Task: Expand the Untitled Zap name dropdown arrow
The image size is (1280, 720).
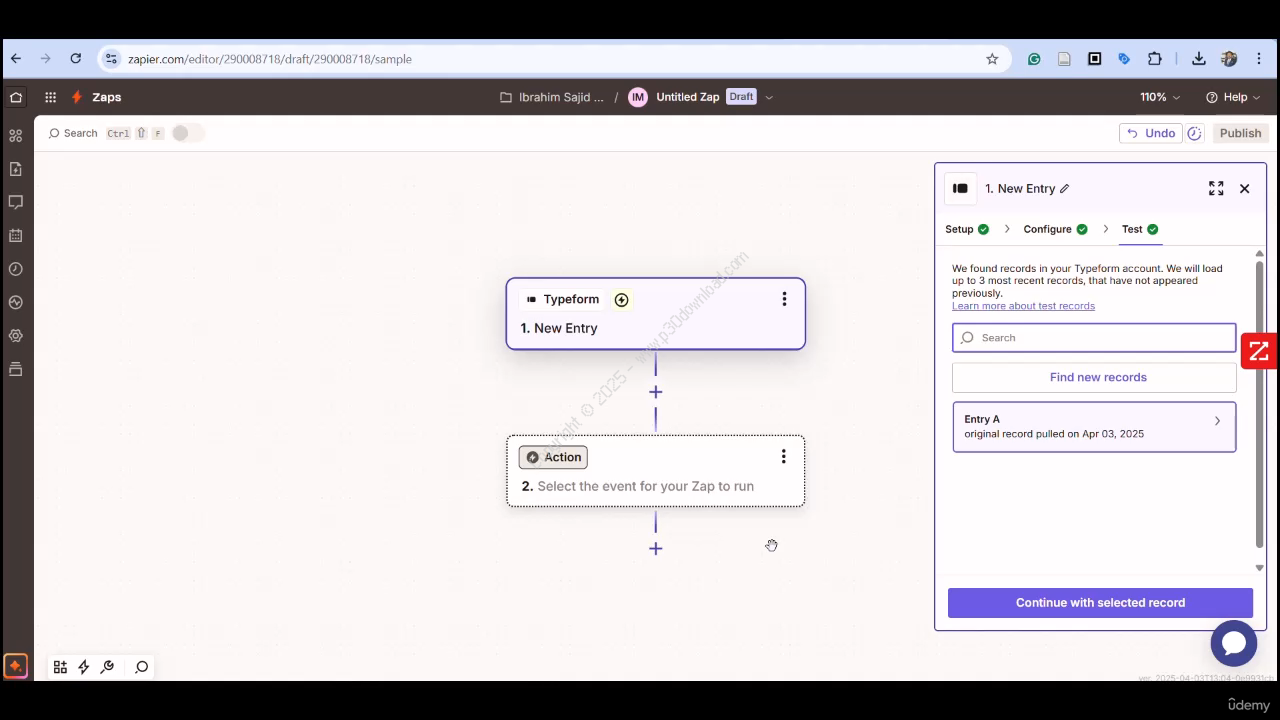Action: tap(769, 97)
